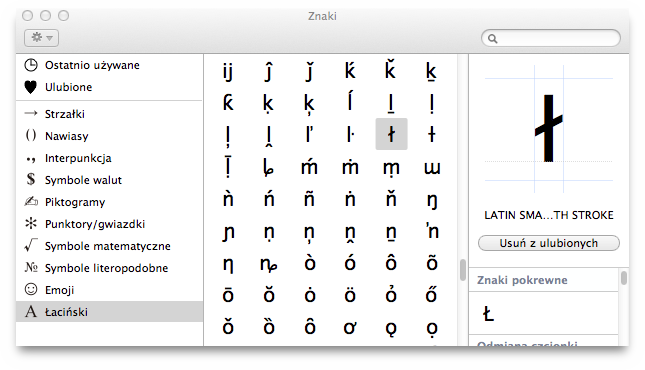Select the l with apostrophe caron character
Viewport: 645px width, 370px height.
click(x=309, y=134)
